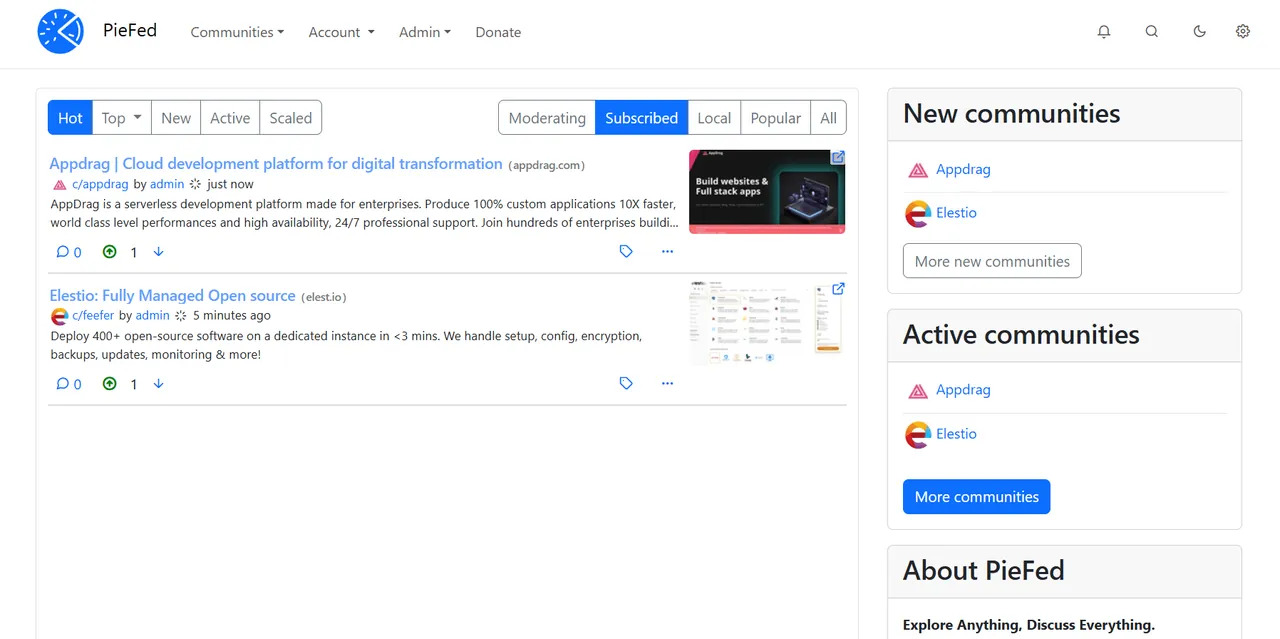This screenshot has width=1280, height=639.
Task: Click the tag icon on Appdrag post
Action: click(x=626, y=252)
